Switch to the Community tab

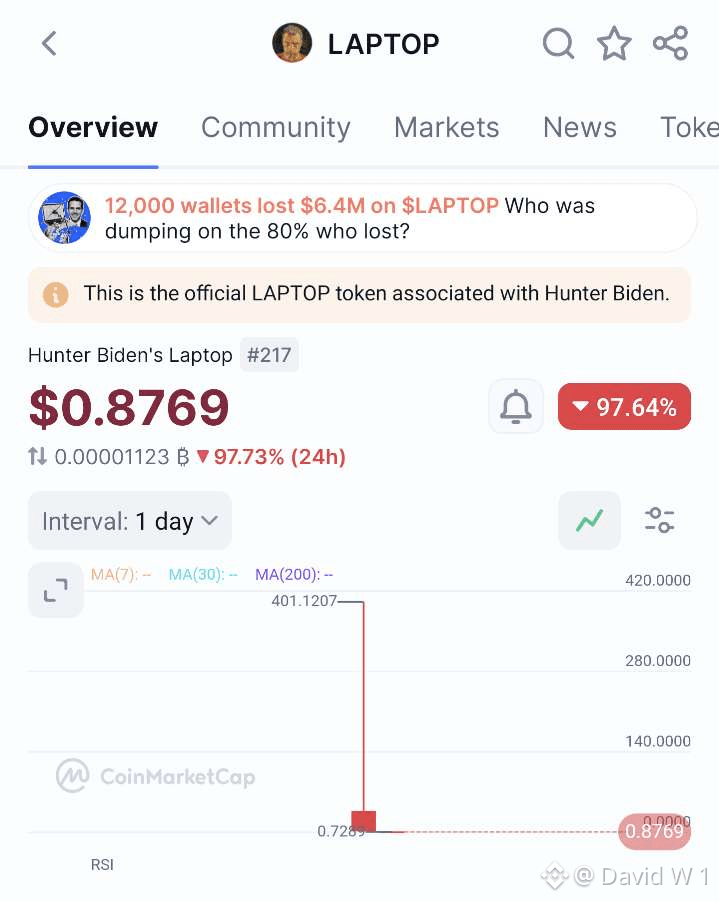[x=275, y=128]
